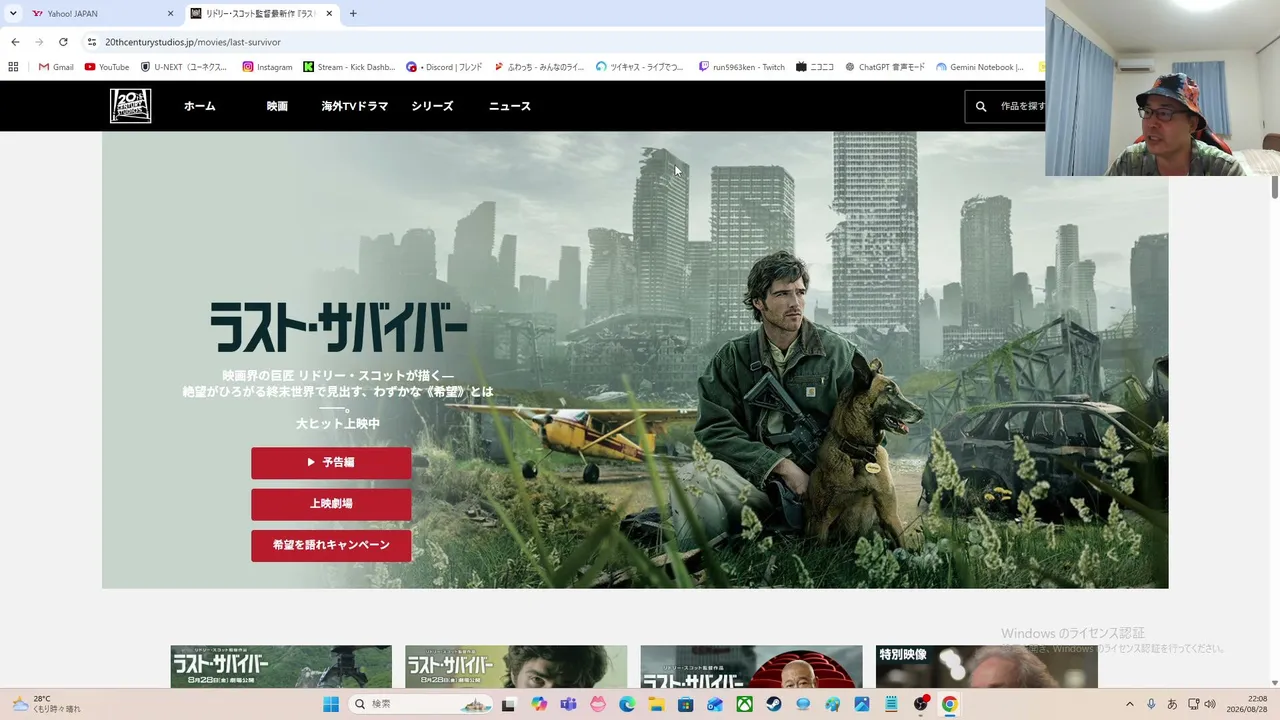Open the ニコニコ bookmark
The width and height of the screenshot is (1280, 720).
(815, 67)
